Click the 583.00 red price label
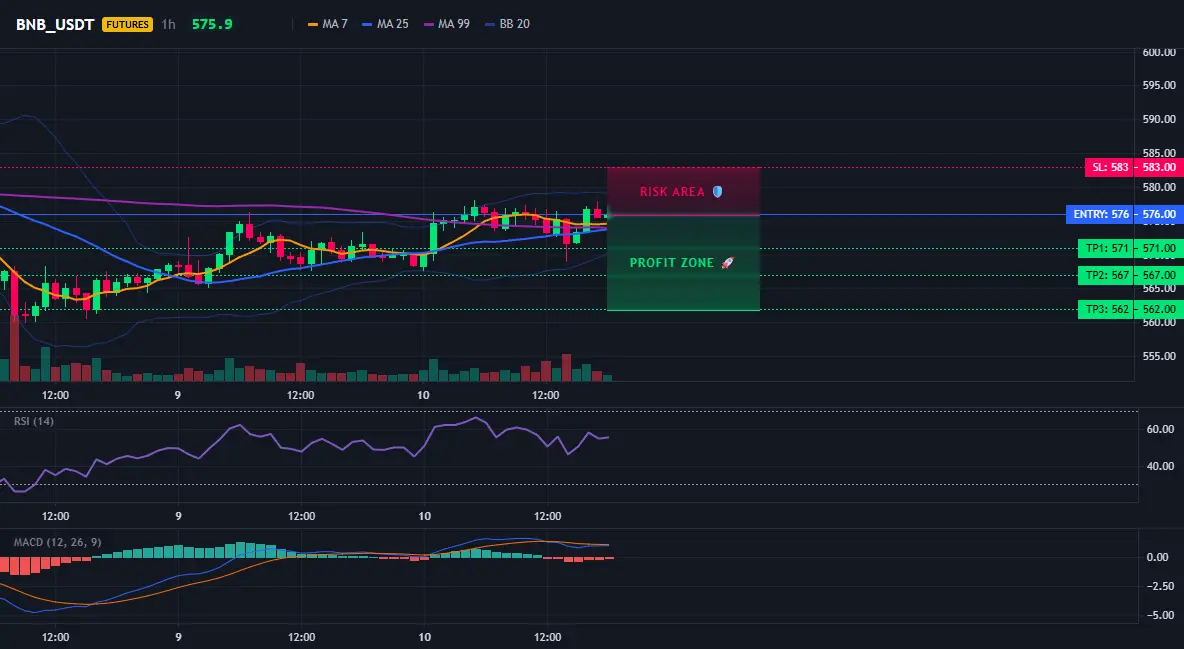 [x=1159, y=167]
